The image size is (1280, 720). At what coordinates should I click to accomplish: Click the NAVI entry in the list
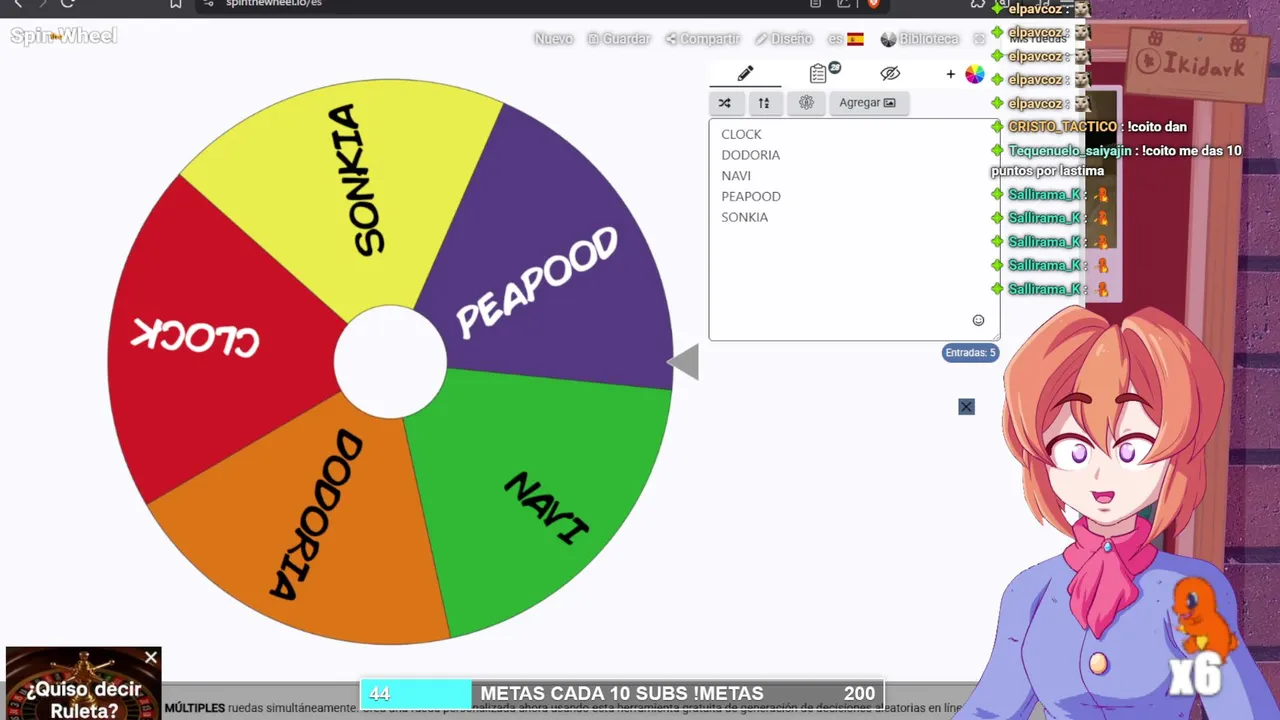(x=736, y=176)
